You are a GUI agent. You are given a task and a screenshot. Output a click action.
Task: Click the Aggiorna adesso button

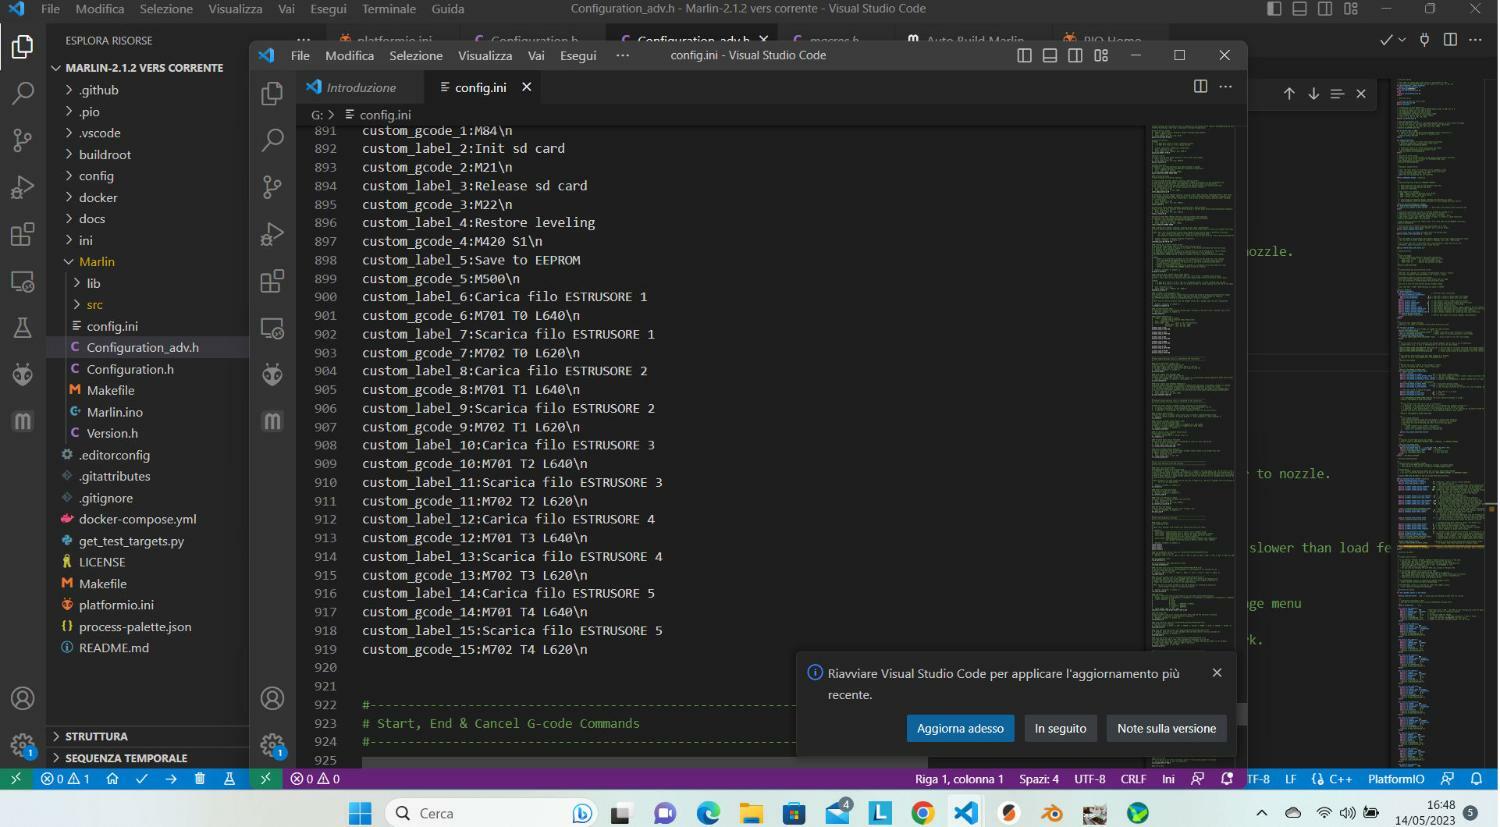[960, 729]
